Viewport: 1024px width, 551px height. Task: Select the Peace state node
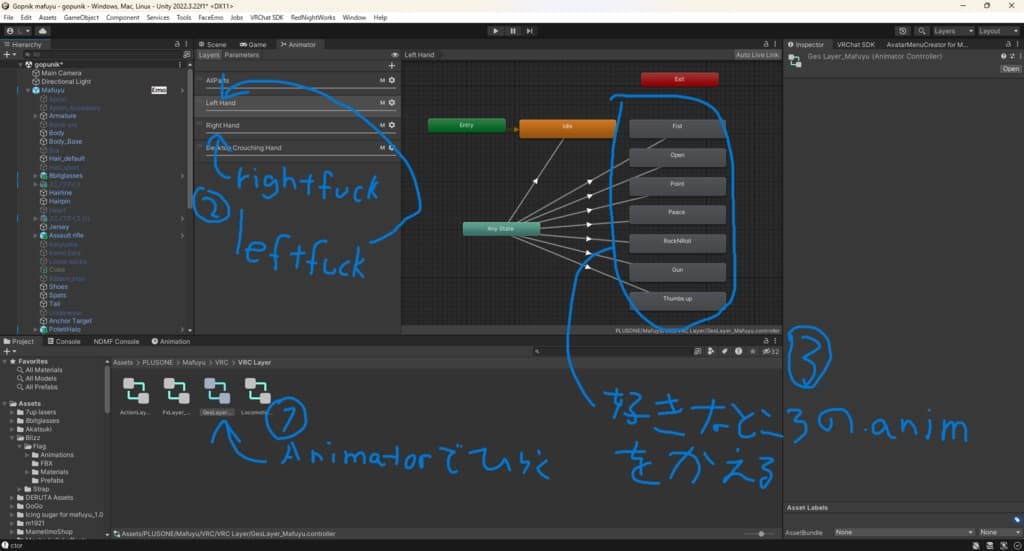point(677,214)
